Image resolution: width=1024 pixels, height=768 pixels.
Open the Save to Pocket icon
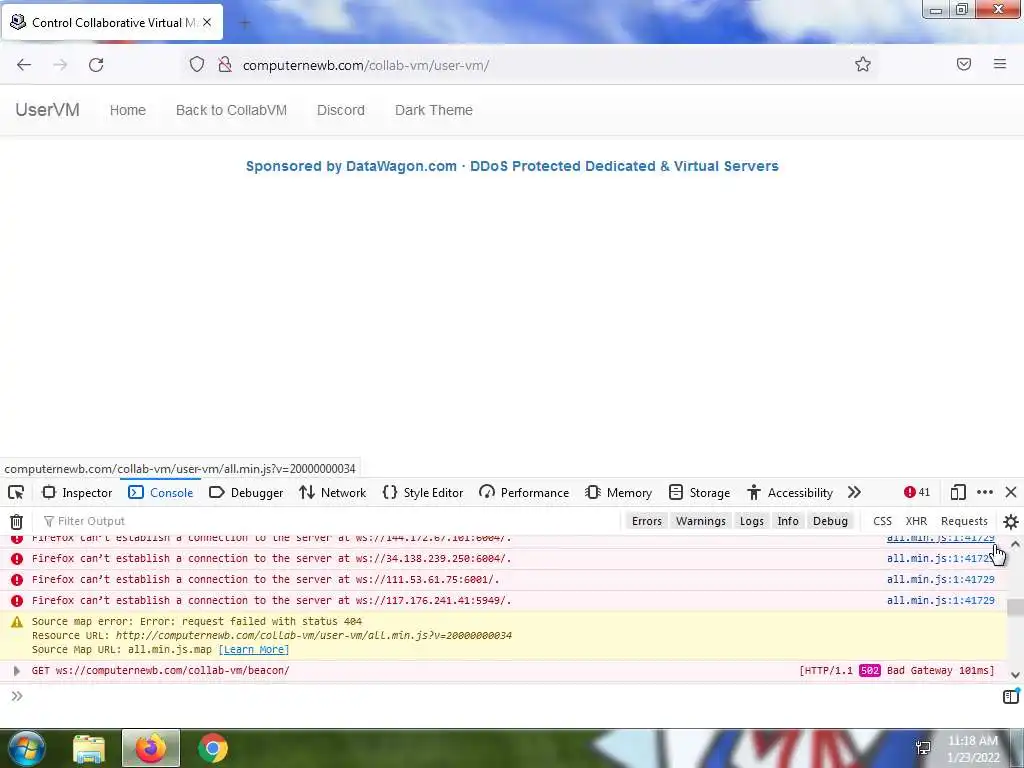tap(964, 64)
